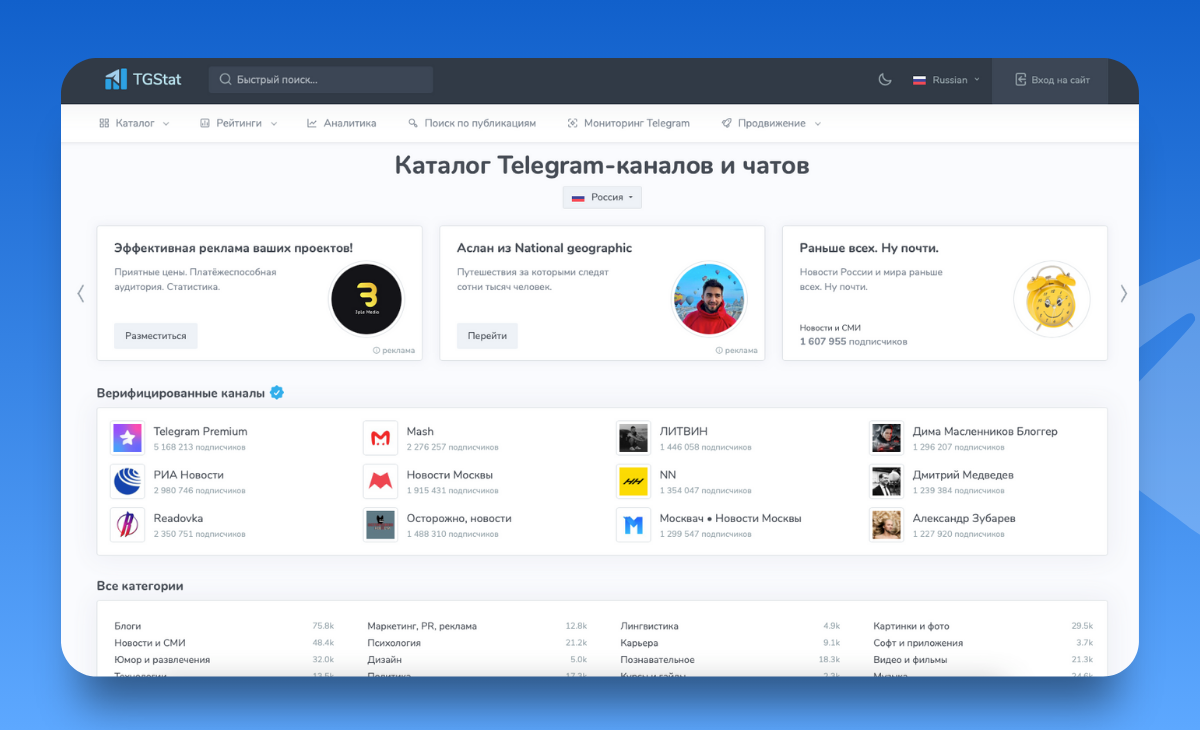Open Маркетинг, PR, реклама category

(x=422, y=626)
